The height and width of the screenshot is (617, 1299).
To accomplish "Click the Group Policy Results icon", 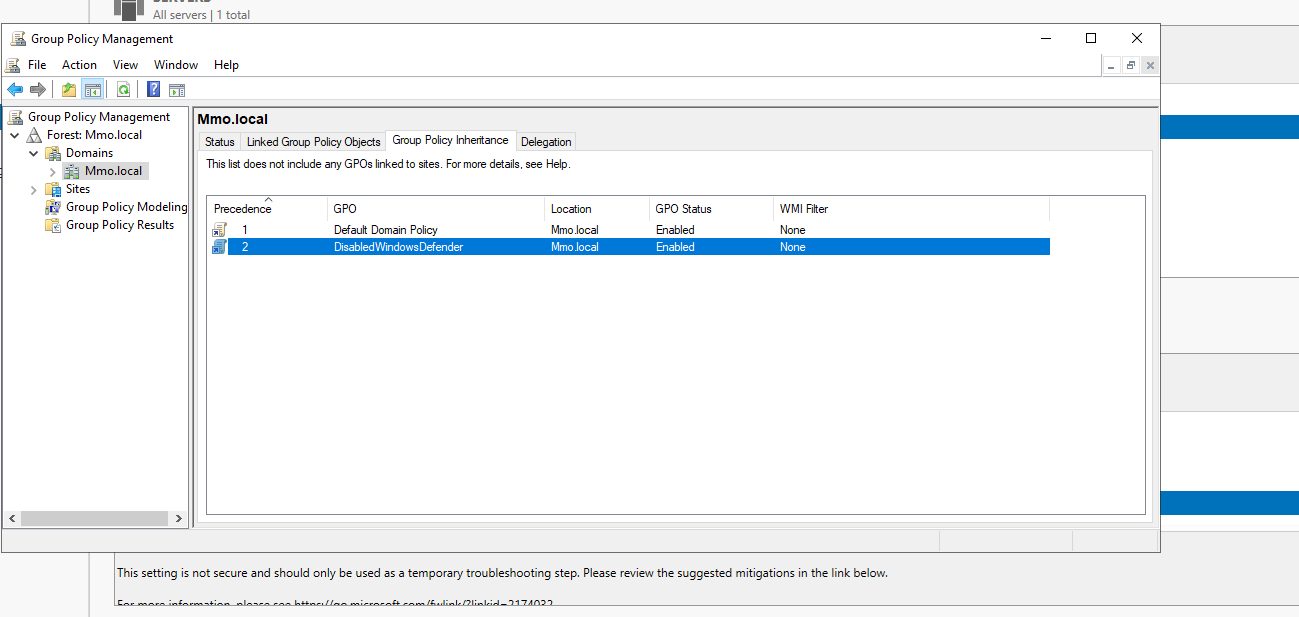I will pos(54,225).
